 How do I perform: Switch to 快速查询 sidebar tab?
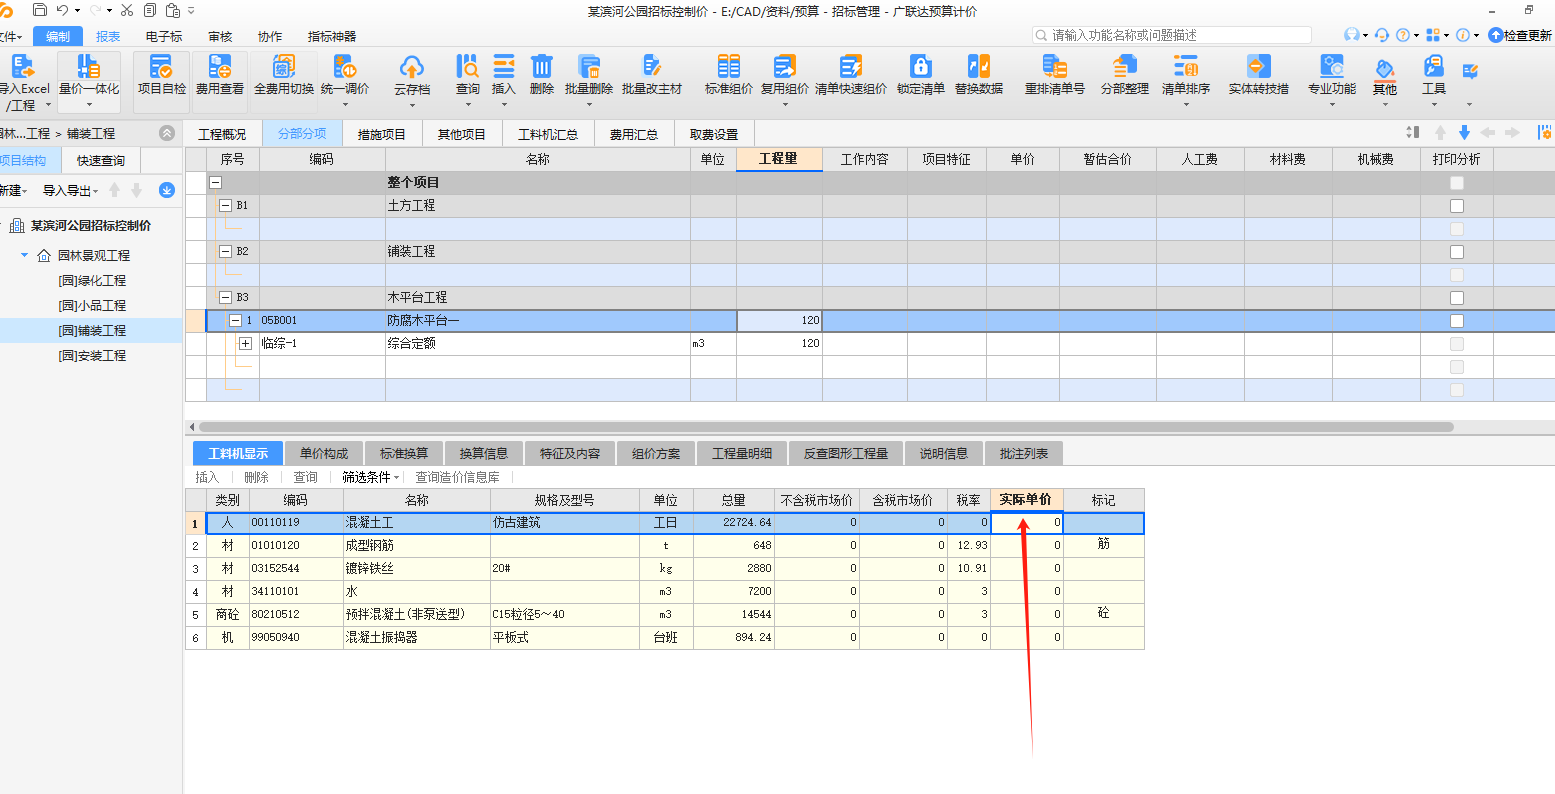click(101, 160)
